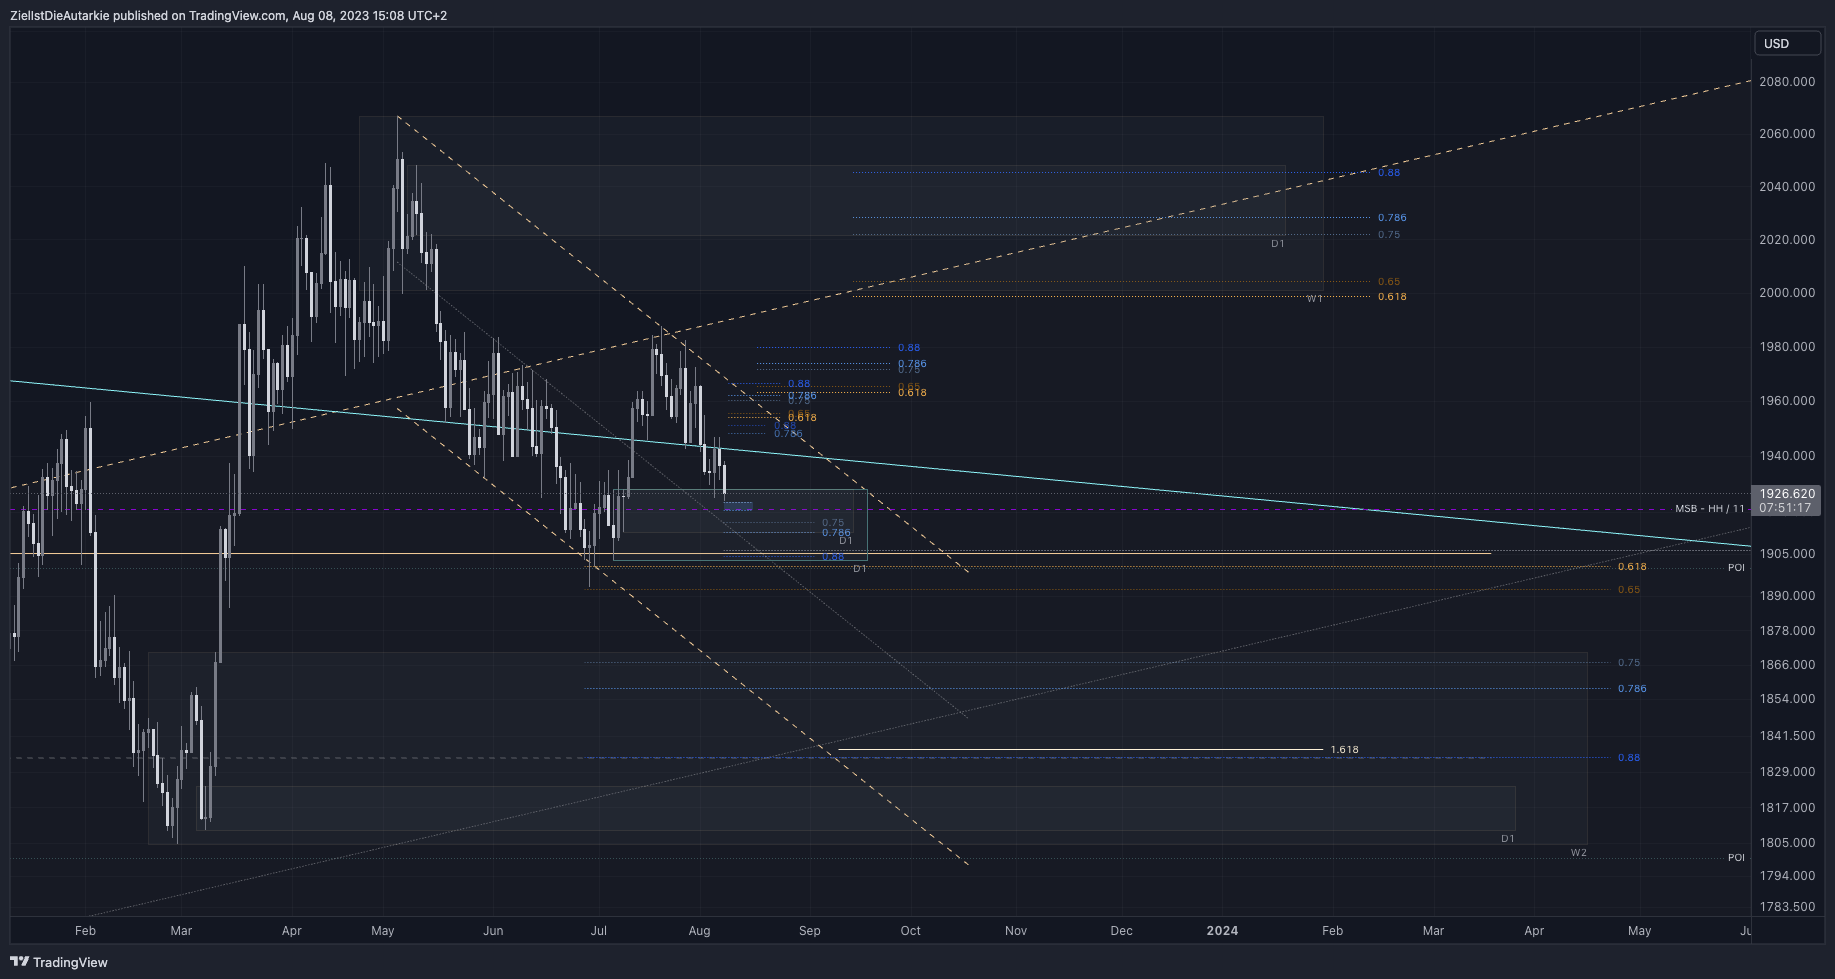Click the Sep label on time axis
This screenshot has height=979, width=1835.
point(810,931)
